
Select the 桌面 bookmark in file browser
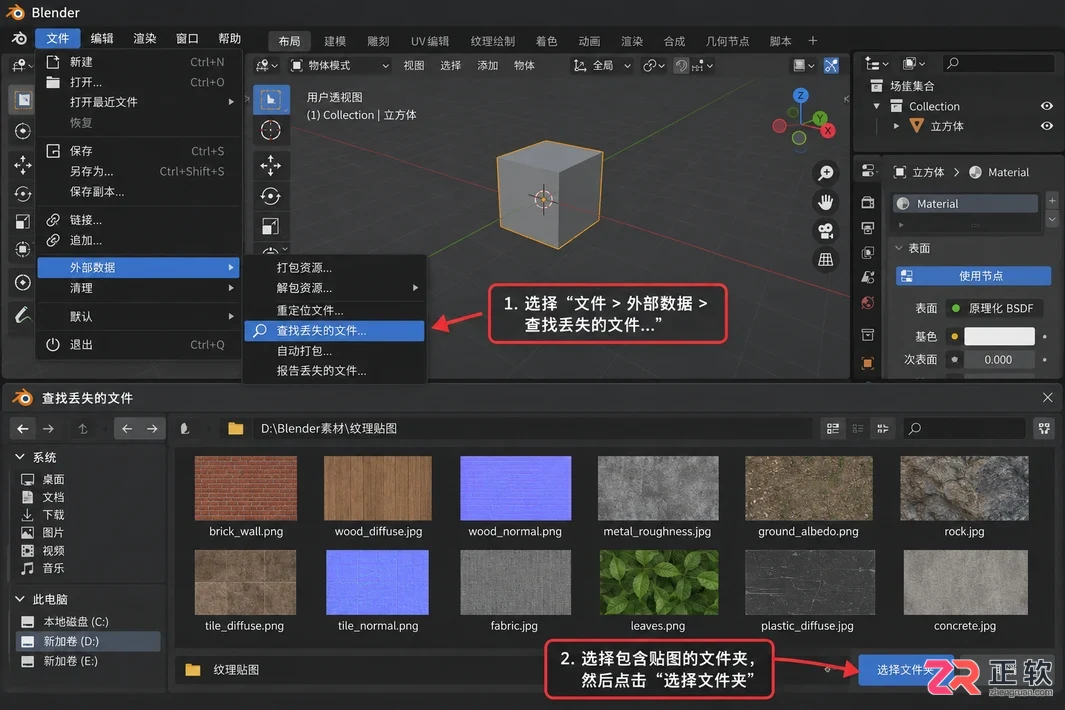pyautogui.click(x=53, y=479)
